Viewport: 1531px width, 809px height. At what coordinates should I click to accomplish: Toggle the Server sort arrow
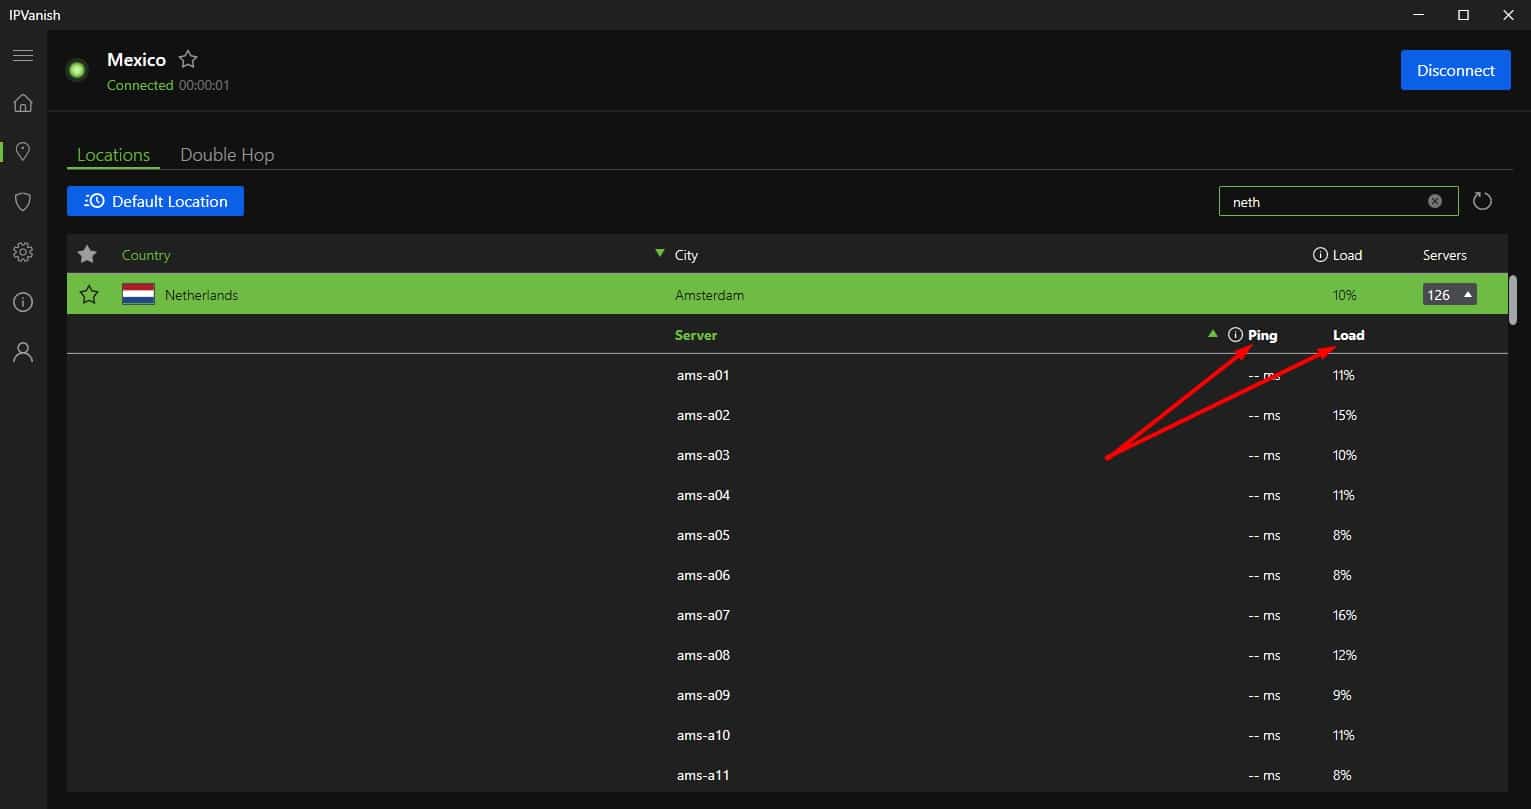[1213, 334]
